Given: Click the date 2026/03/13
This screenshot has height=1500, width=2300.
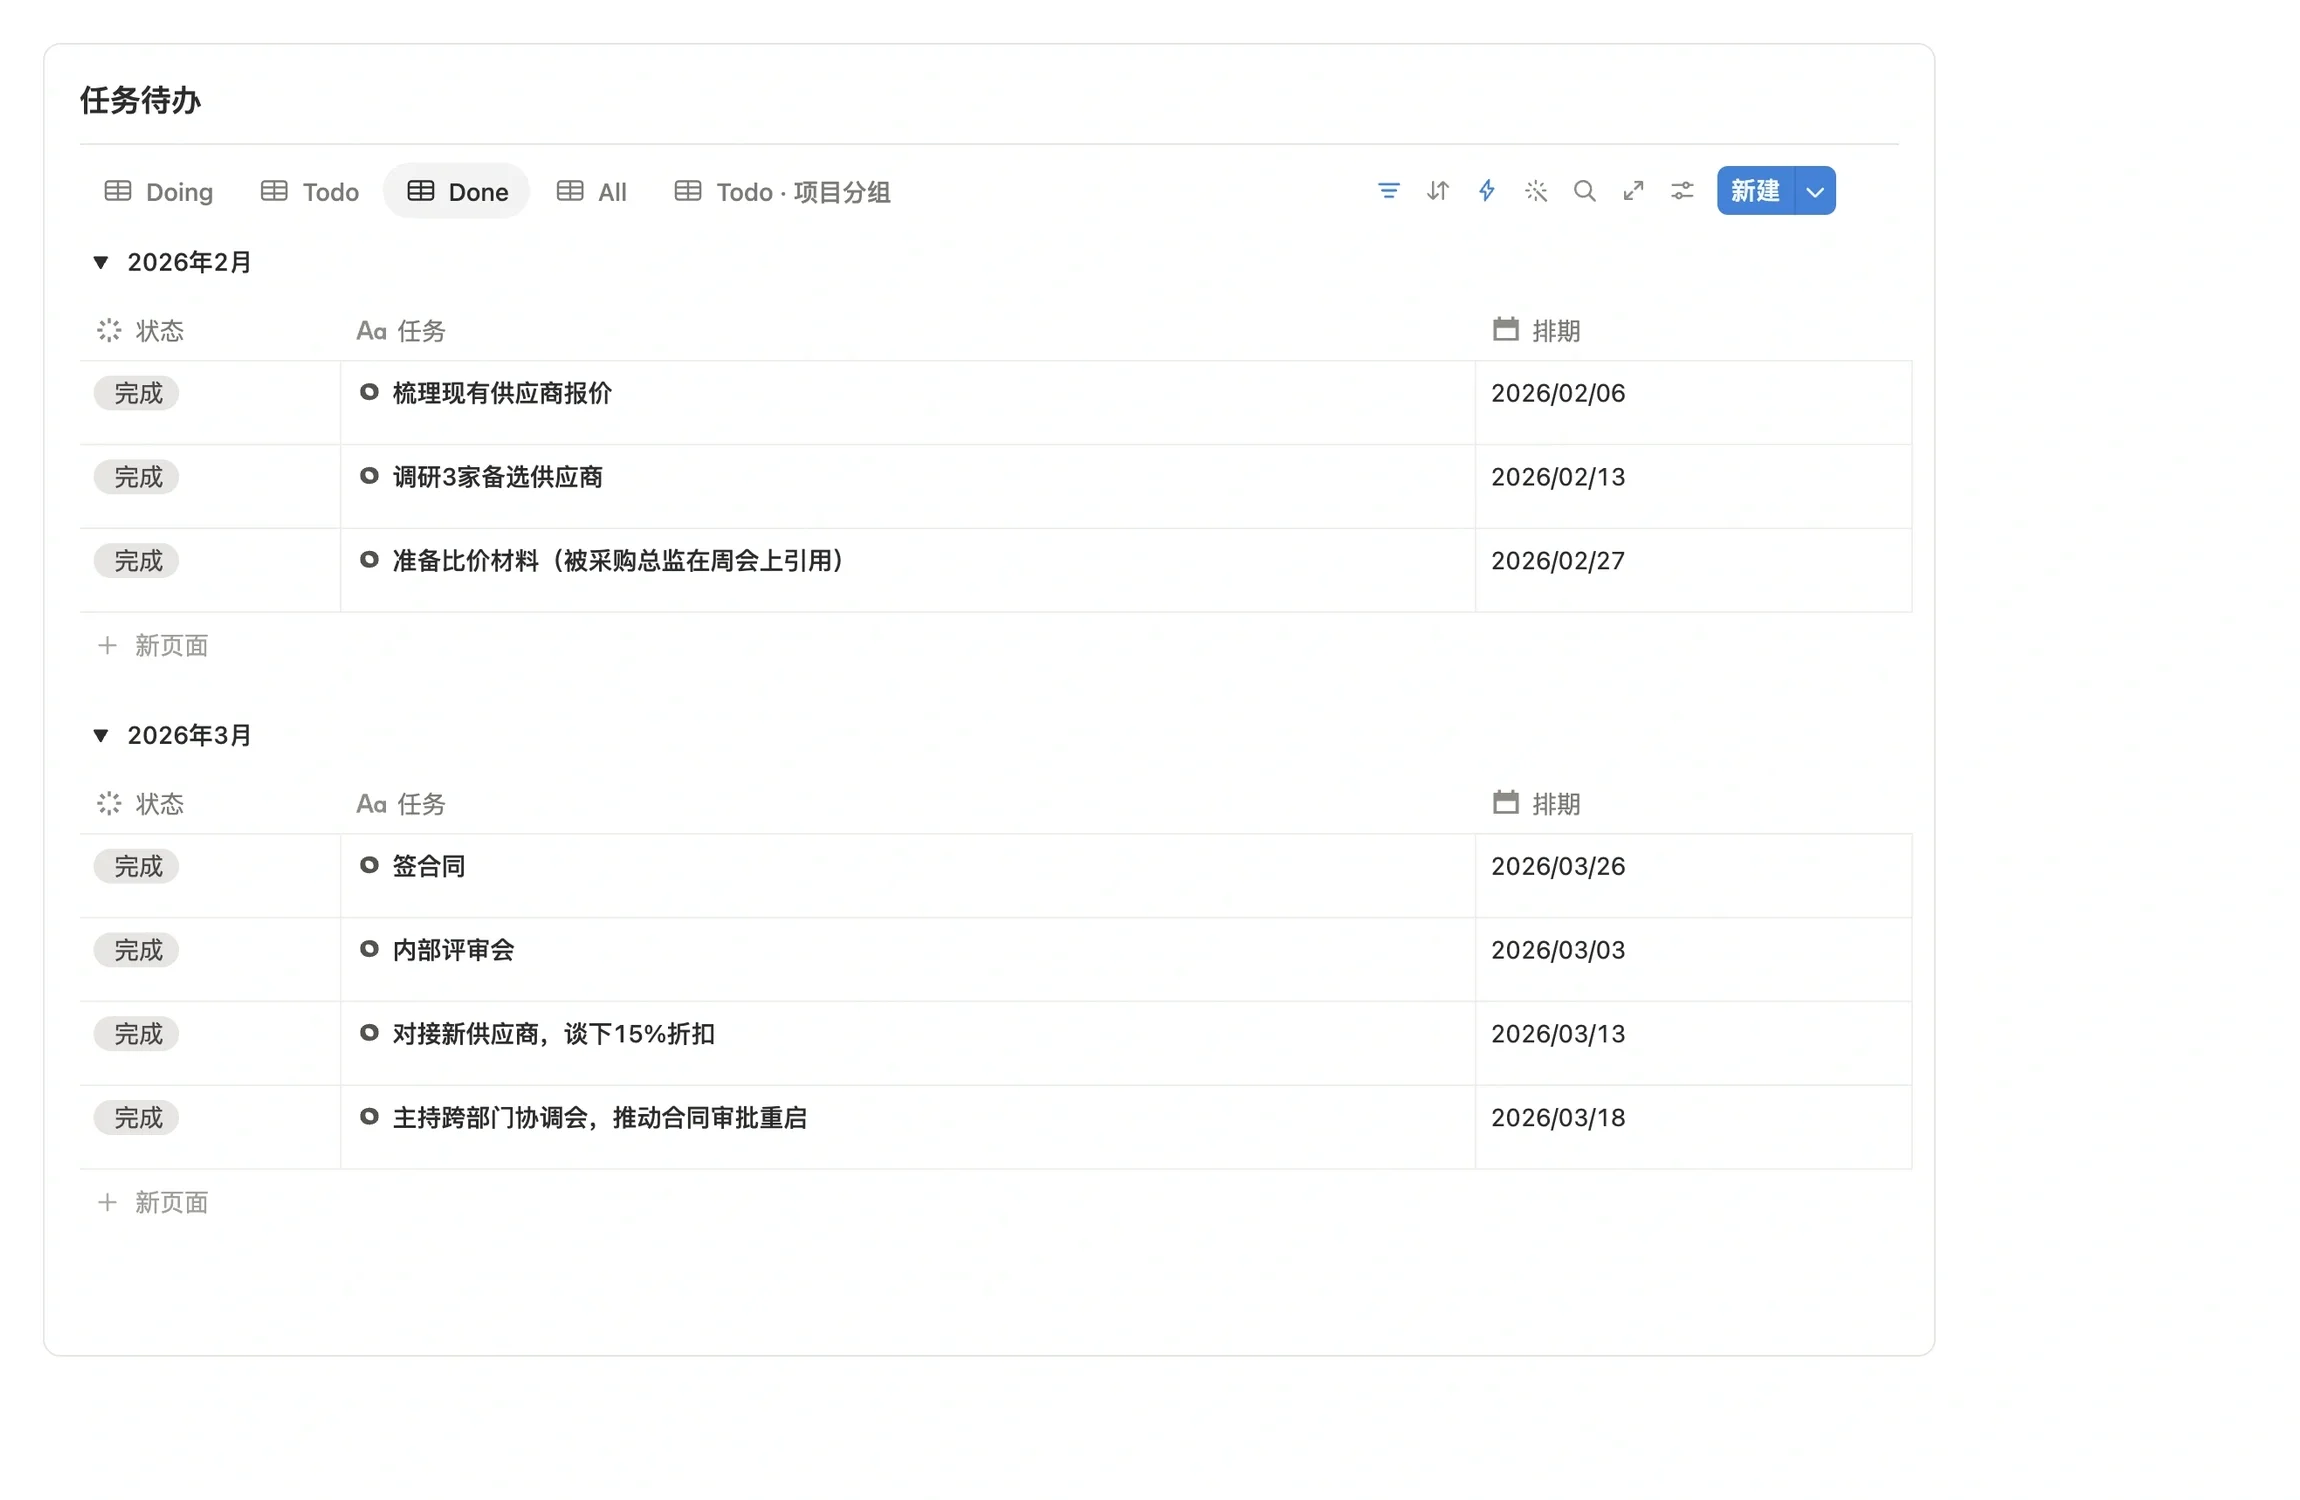Looking at the screenshot, I should pyautogui.click(x=1558, y=1034).
